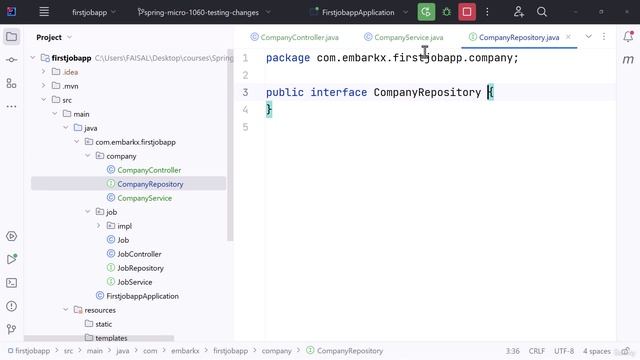The width and height of the screenshot is (640, 360).
Task: Open the Project view selector dropdown
Action: click(x=54, y=37)
